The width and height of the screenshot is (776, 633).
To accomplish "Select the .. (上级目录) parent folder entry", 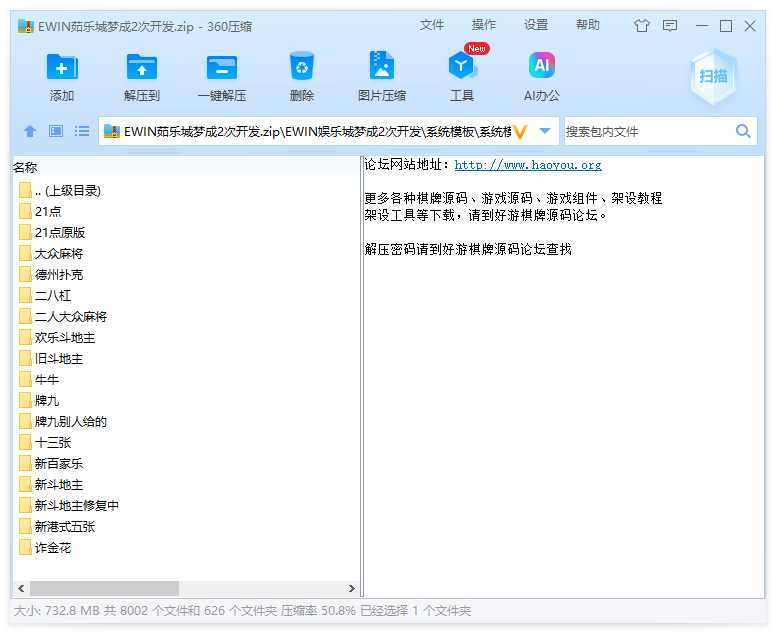I will (60, 191).
